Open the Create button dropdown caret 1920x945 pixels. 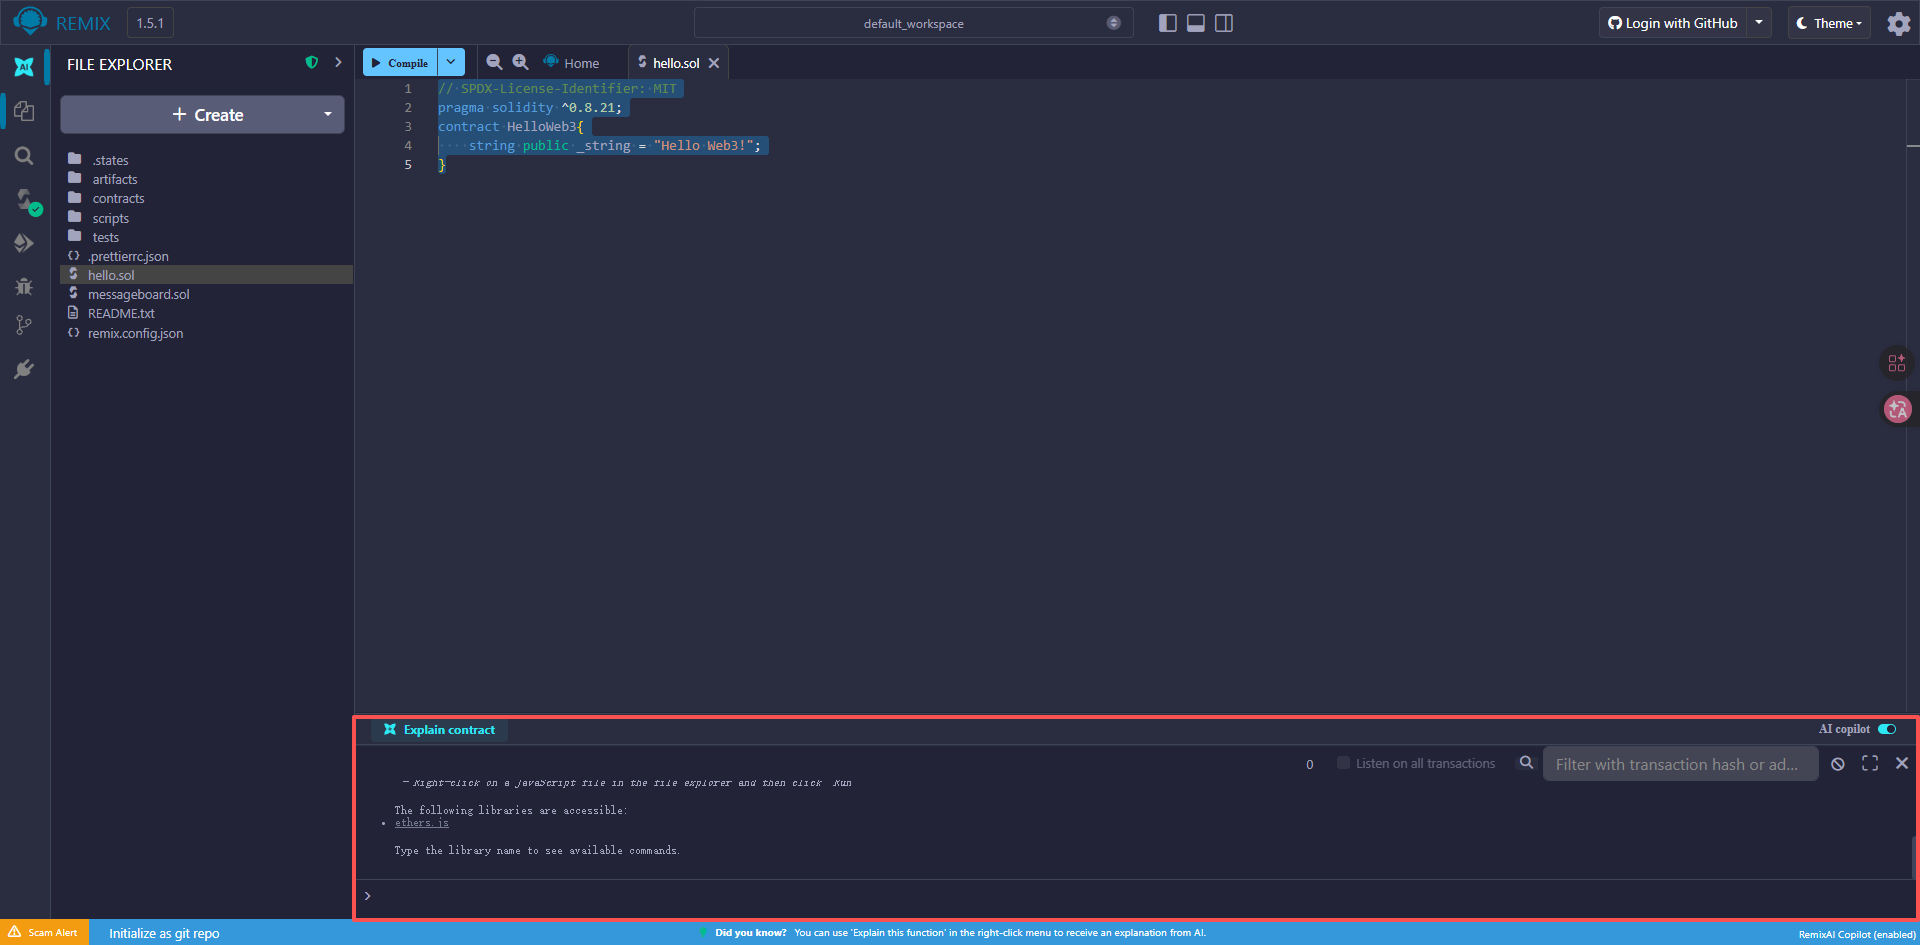[x=328, y=114]
